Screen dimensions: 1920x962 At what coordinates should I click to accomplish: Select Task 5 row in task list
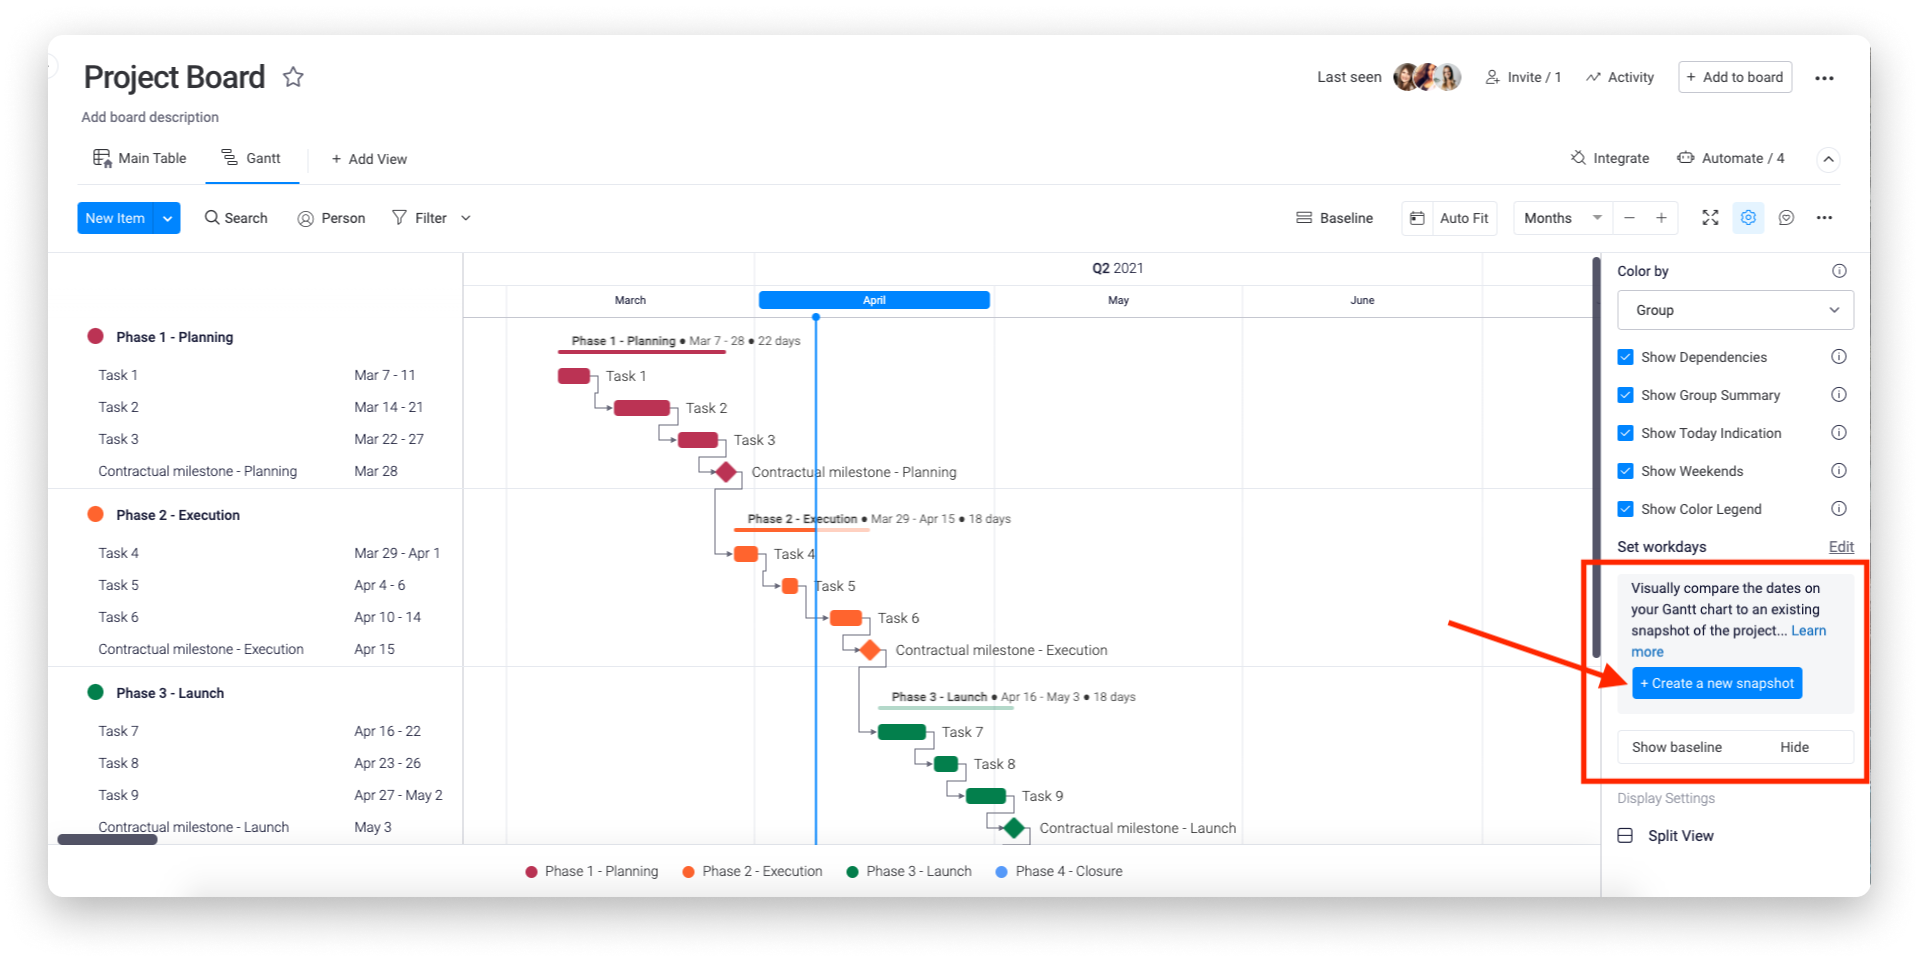click(x=256, y=585)
